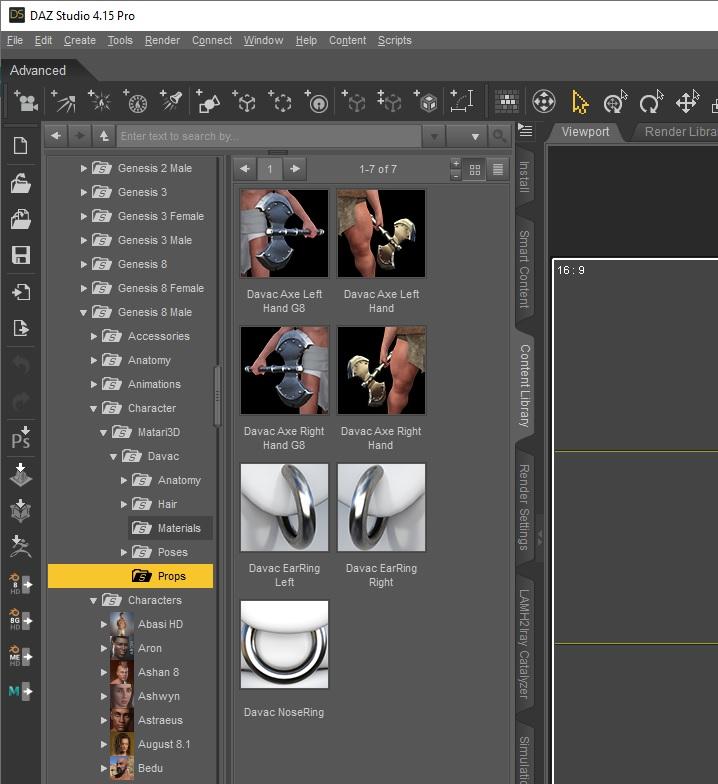
Task: Click the Photoshop bridge Ps icon
Action: click(20, 438)
